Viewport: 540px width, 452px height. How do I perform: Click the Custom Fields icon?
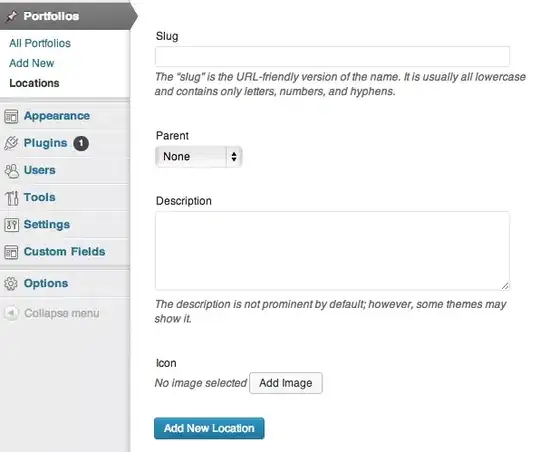(x=11, y=252)
